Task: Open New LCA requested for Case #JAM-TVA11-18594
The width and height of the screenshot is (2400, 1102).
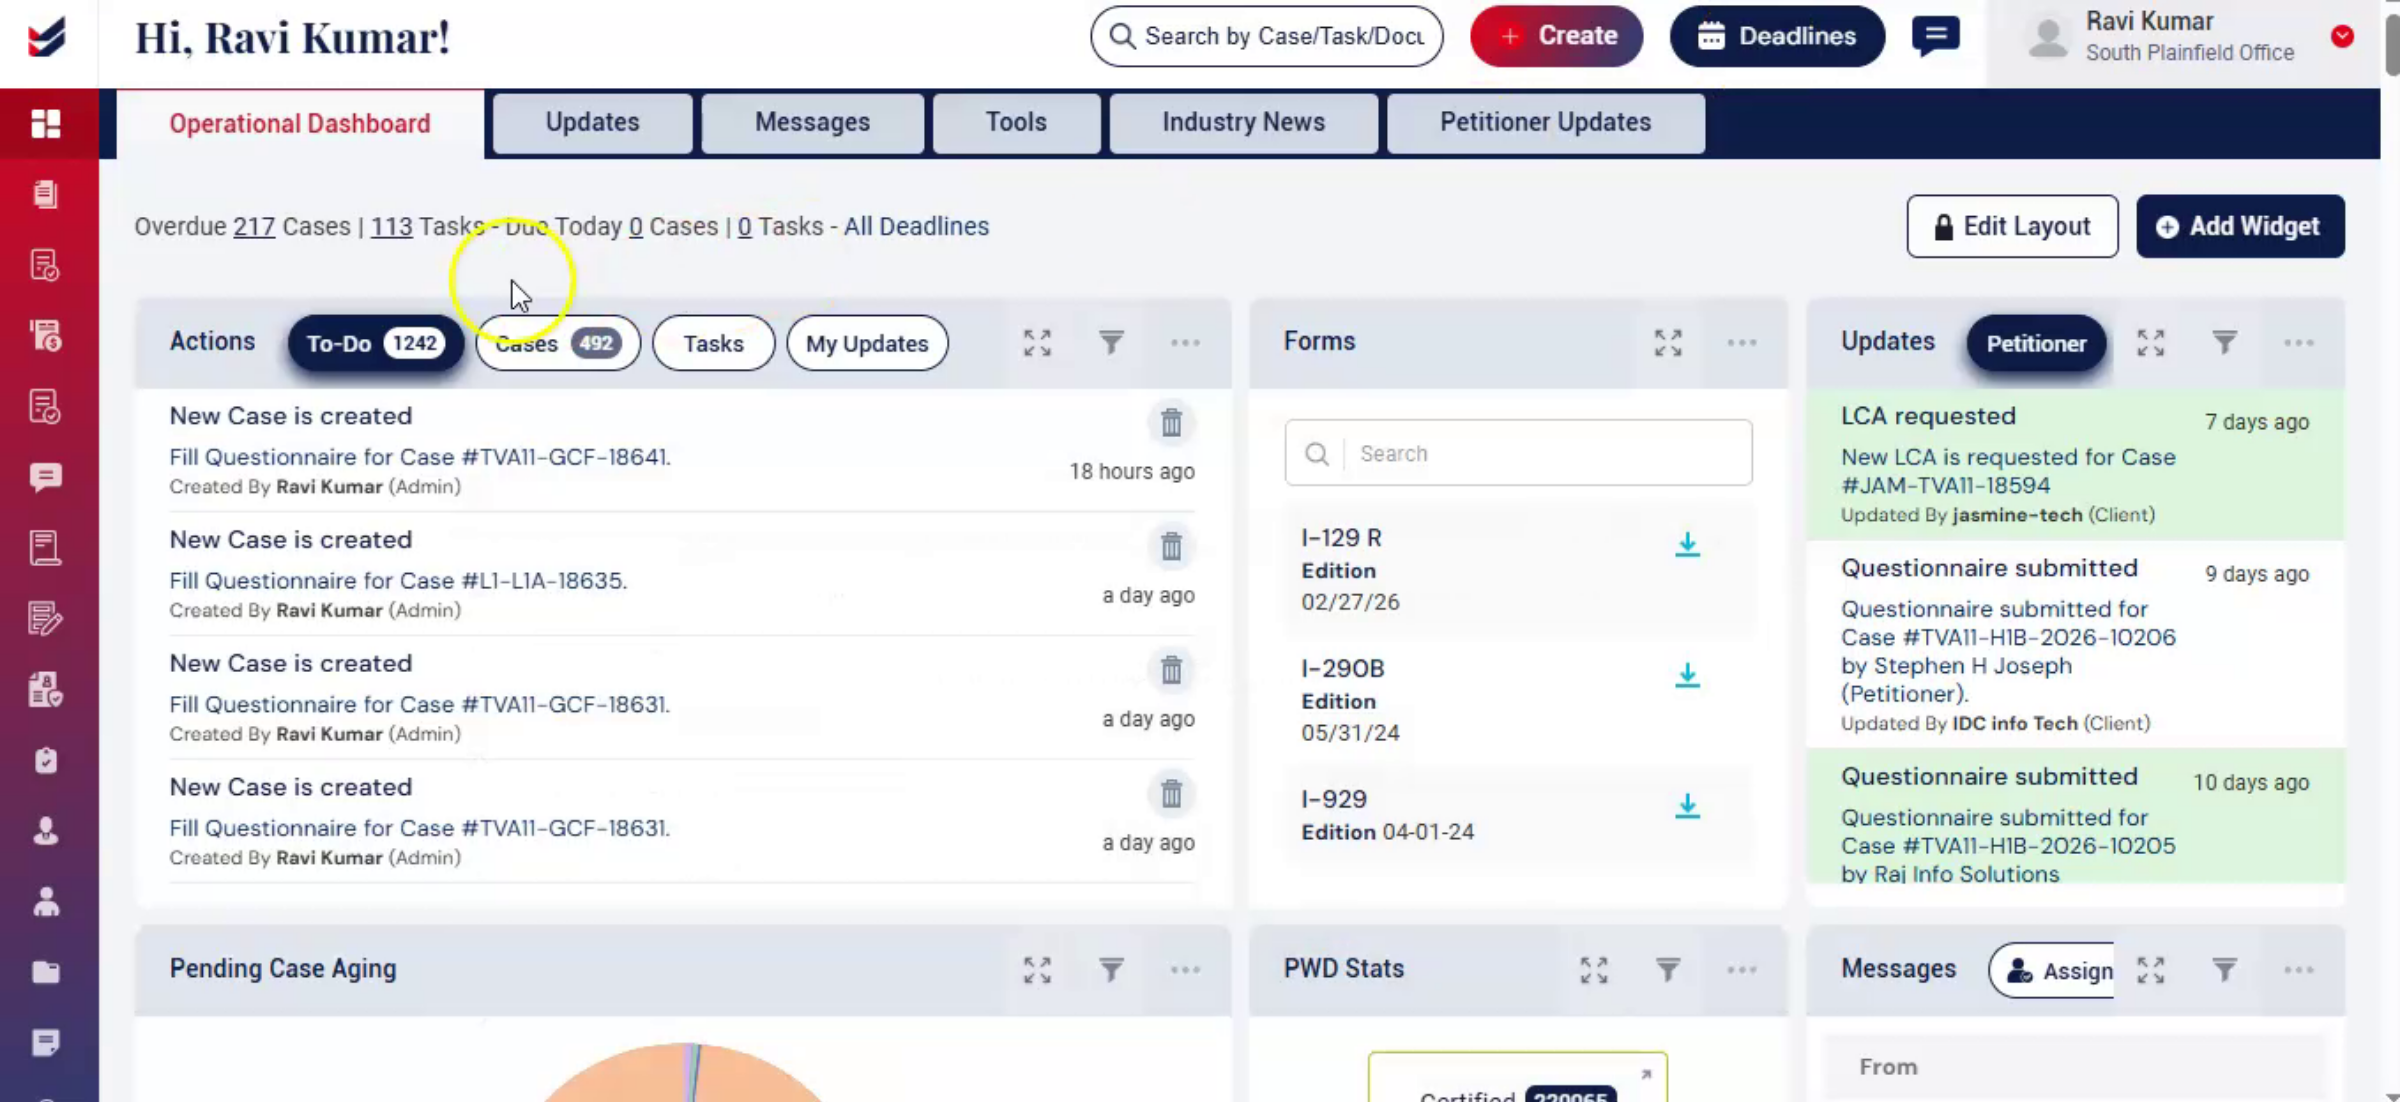Action: (2008, 471)
